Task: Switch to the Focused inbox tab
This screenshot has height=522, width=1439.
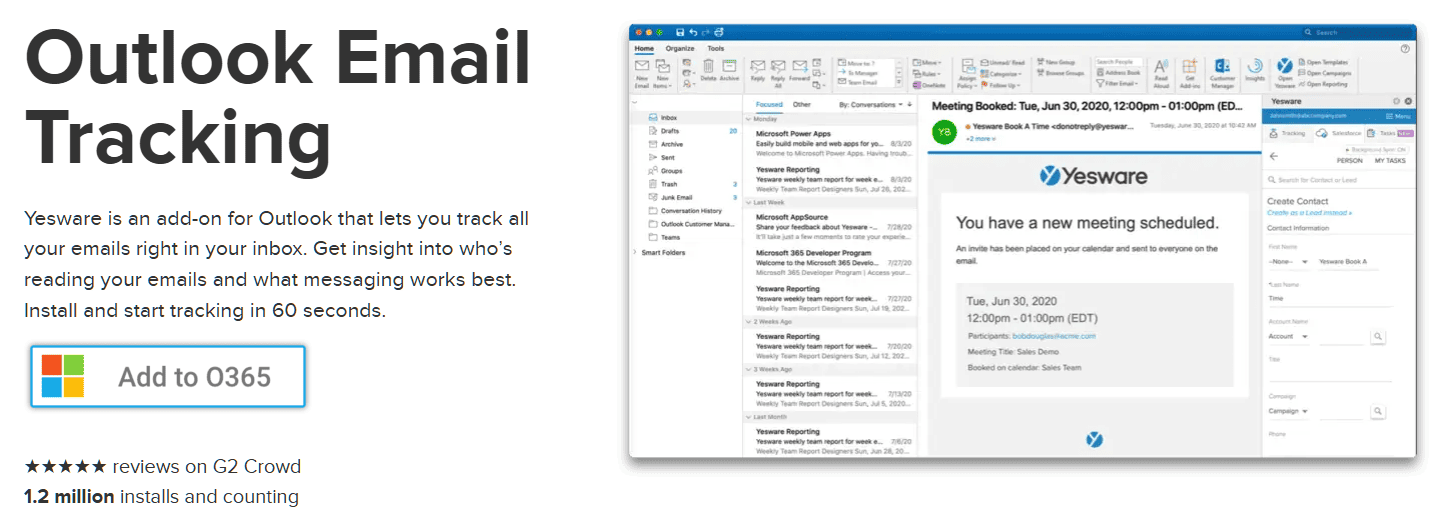Action: [x=769, y=104]
